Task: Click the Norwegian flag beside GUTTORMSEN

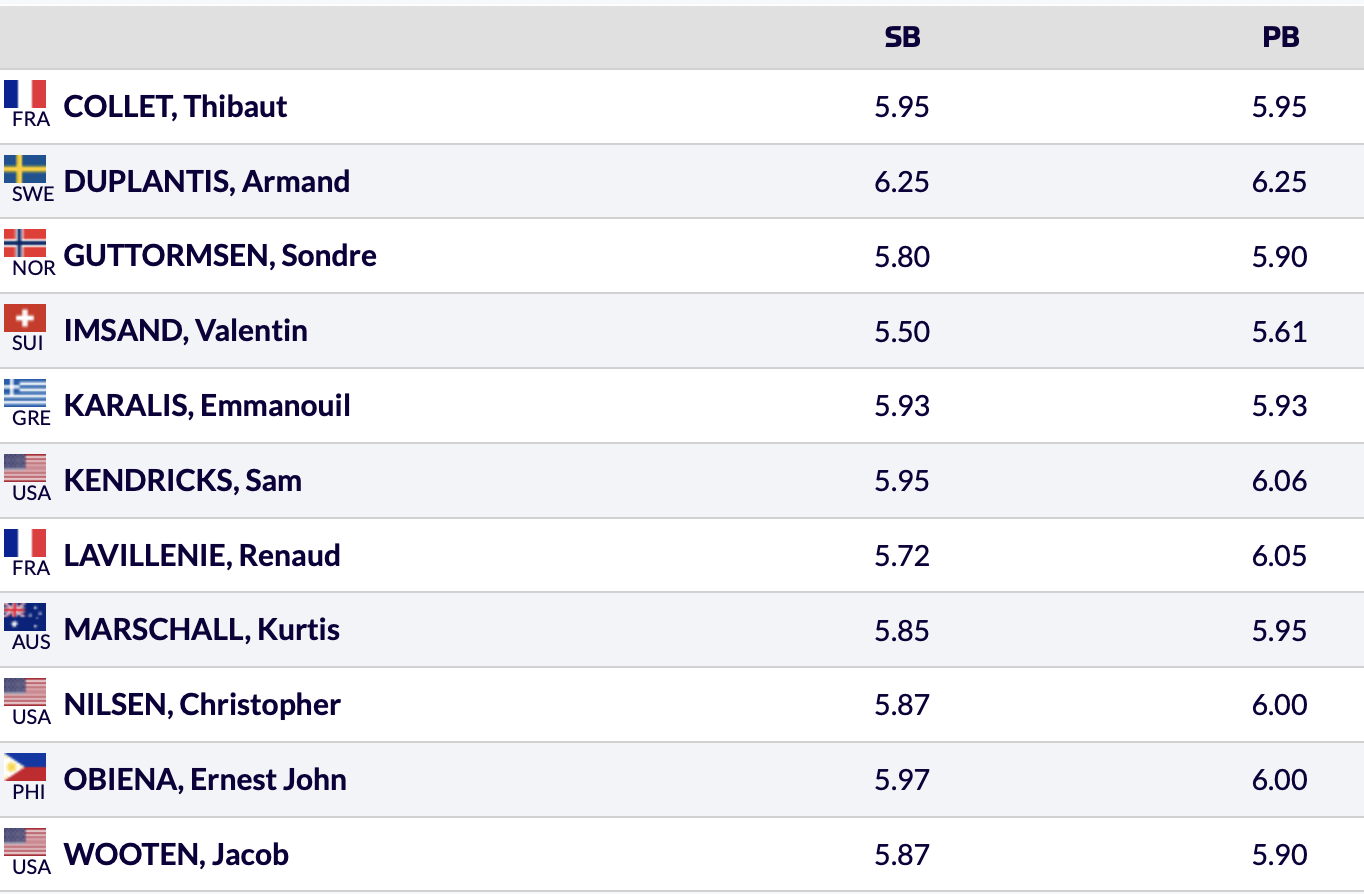Action: click(x=25, y=244)
